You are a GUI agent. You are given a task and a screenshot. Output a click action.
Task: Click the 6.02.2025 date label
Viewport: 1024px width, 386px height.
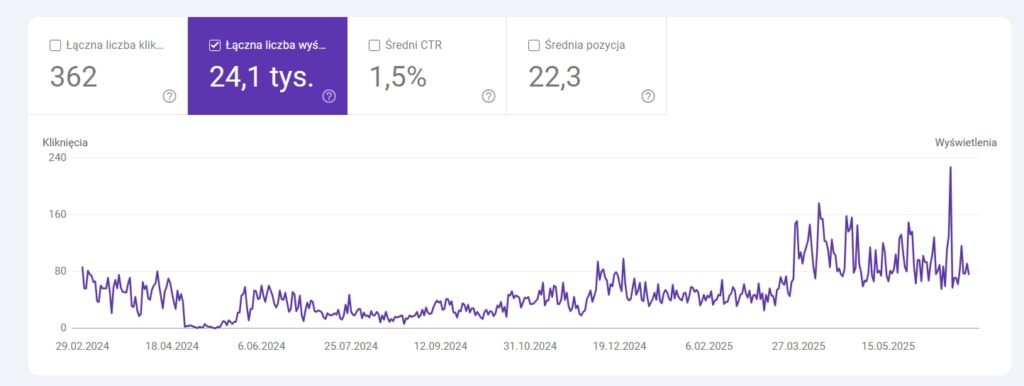point(709,346)
